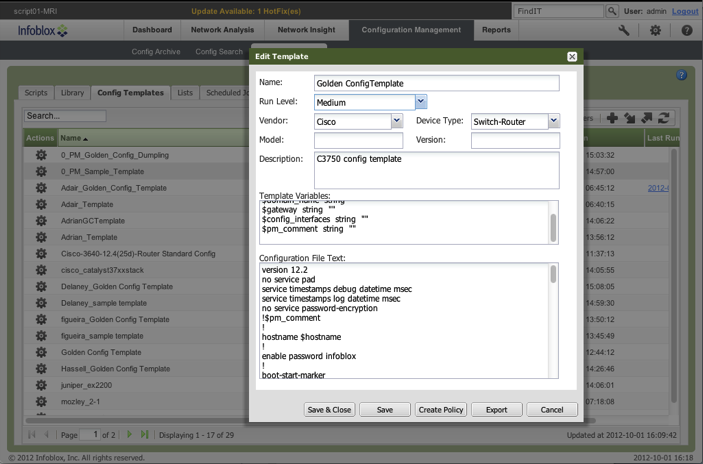This screenshot has height=464, width=703.
Task: Open actions gear for 0_PM_Sample_Template
Action: (x=41, y=172)
